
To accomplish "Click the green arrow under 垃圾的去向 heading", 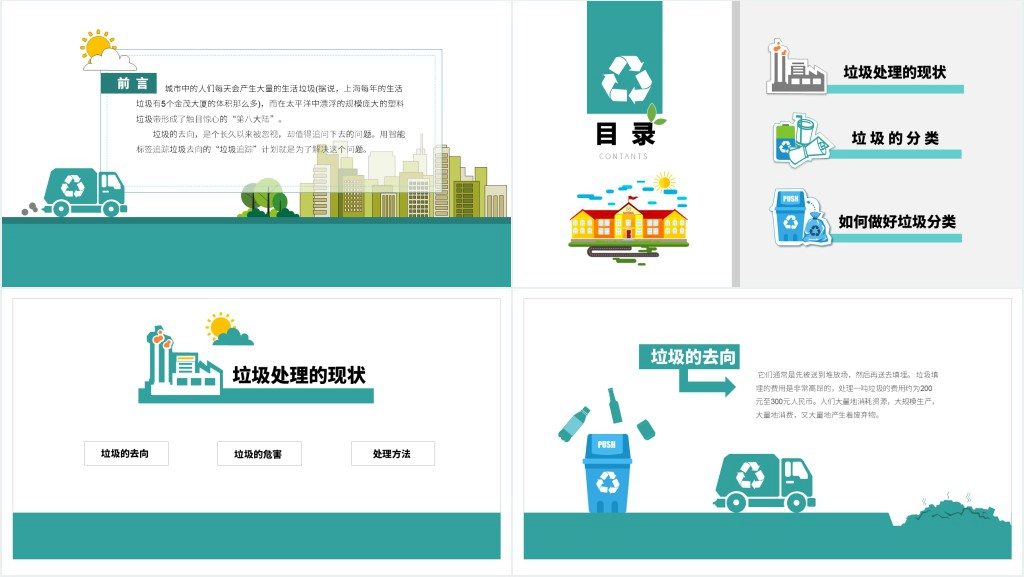I will tap(706, 383).
